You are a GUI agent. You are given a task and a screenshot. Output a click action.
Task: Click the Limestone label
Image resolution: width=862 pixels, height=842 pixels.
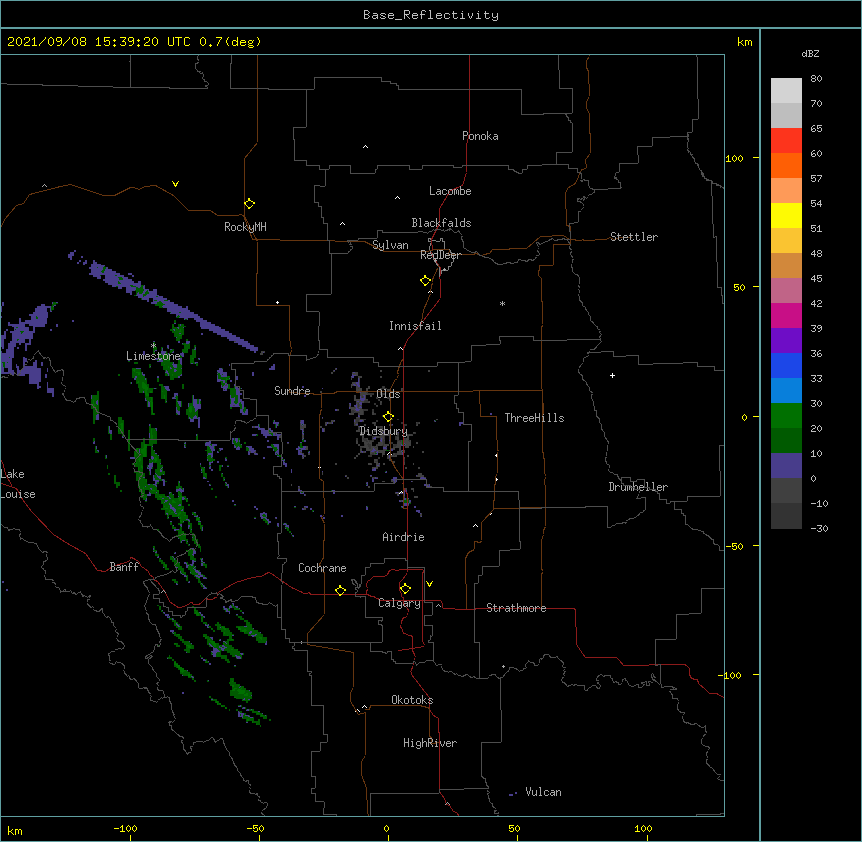[153, 356]
